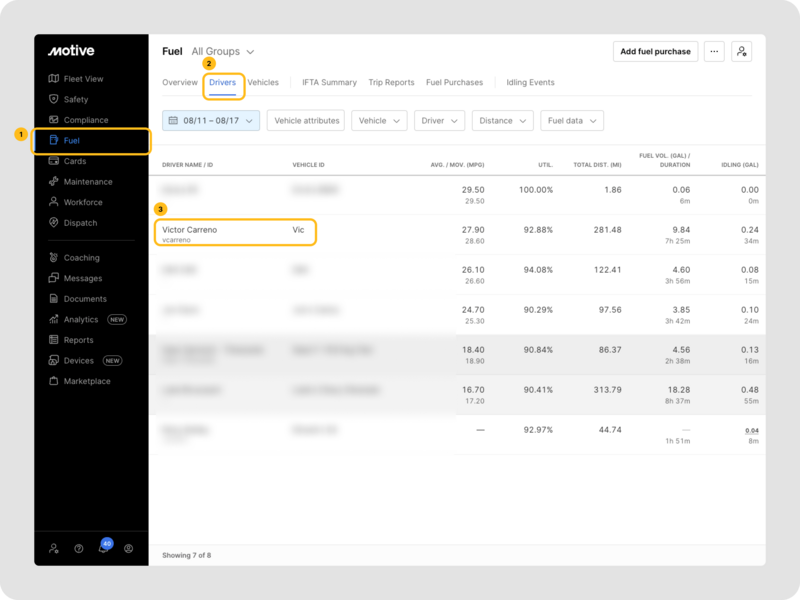Click the Vehicle attributes button
The image size is (800, 600).
(306, 120)
